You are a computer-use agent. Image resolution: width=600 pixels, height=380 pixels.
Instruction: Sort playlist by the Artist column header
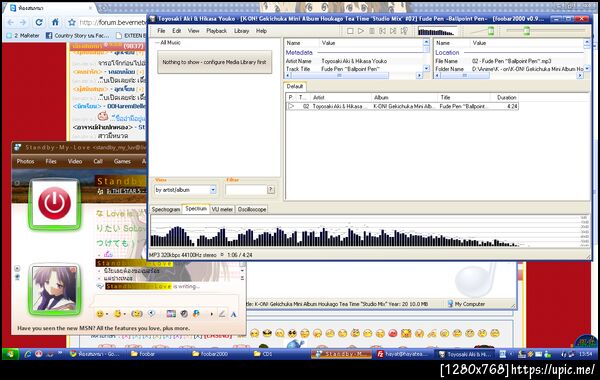pos(340,98)
